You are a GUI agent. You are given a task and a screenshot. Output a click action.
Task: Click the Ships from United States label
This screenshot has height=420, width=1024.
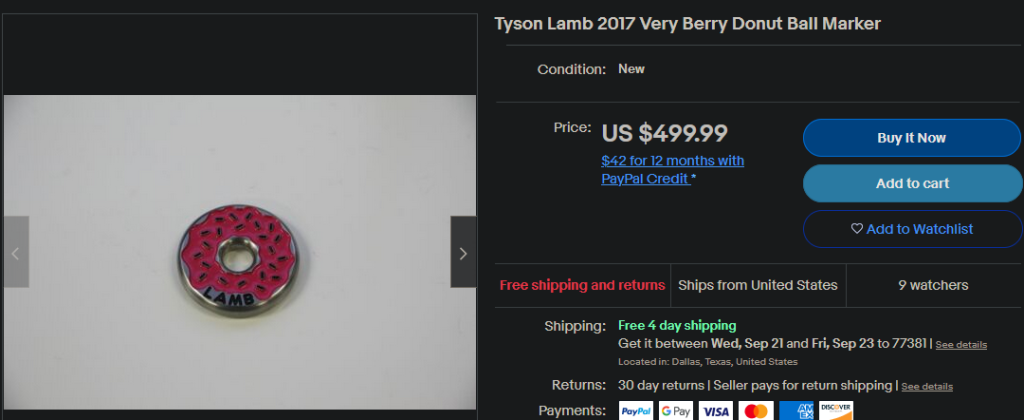coord(758,285)
